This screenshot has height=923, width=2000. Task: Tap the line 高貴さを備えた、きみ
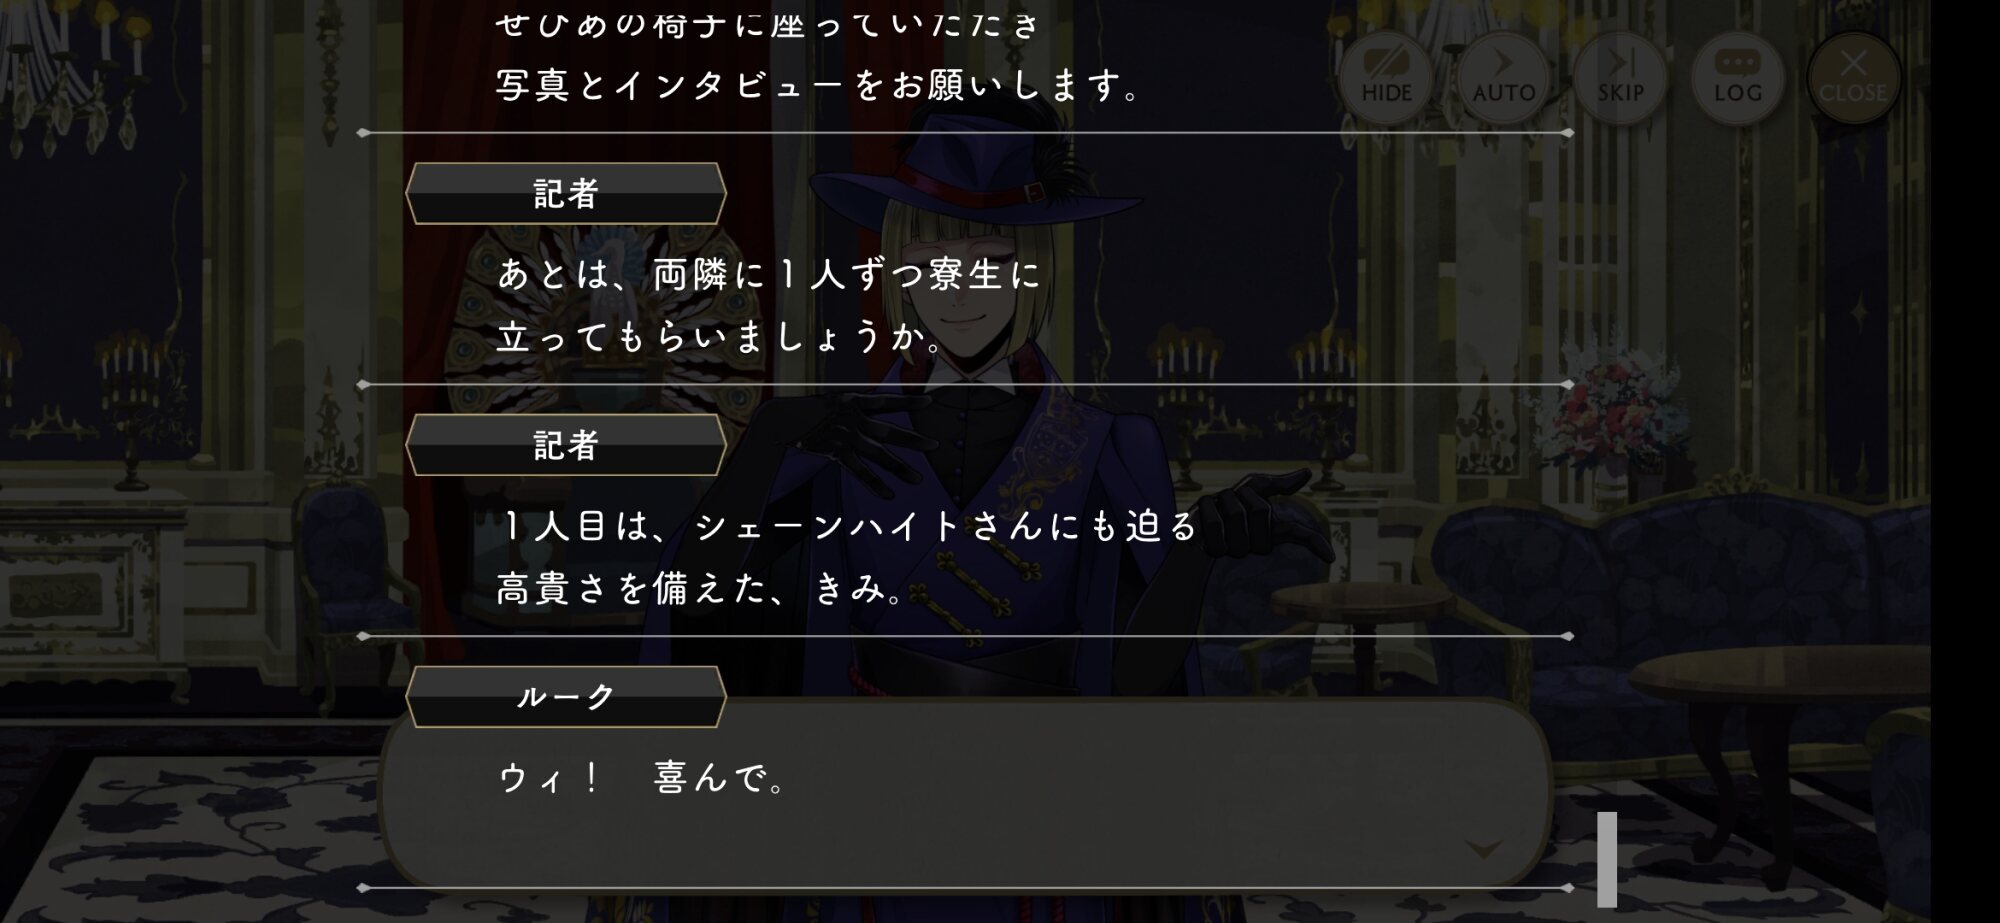[700, 589]
